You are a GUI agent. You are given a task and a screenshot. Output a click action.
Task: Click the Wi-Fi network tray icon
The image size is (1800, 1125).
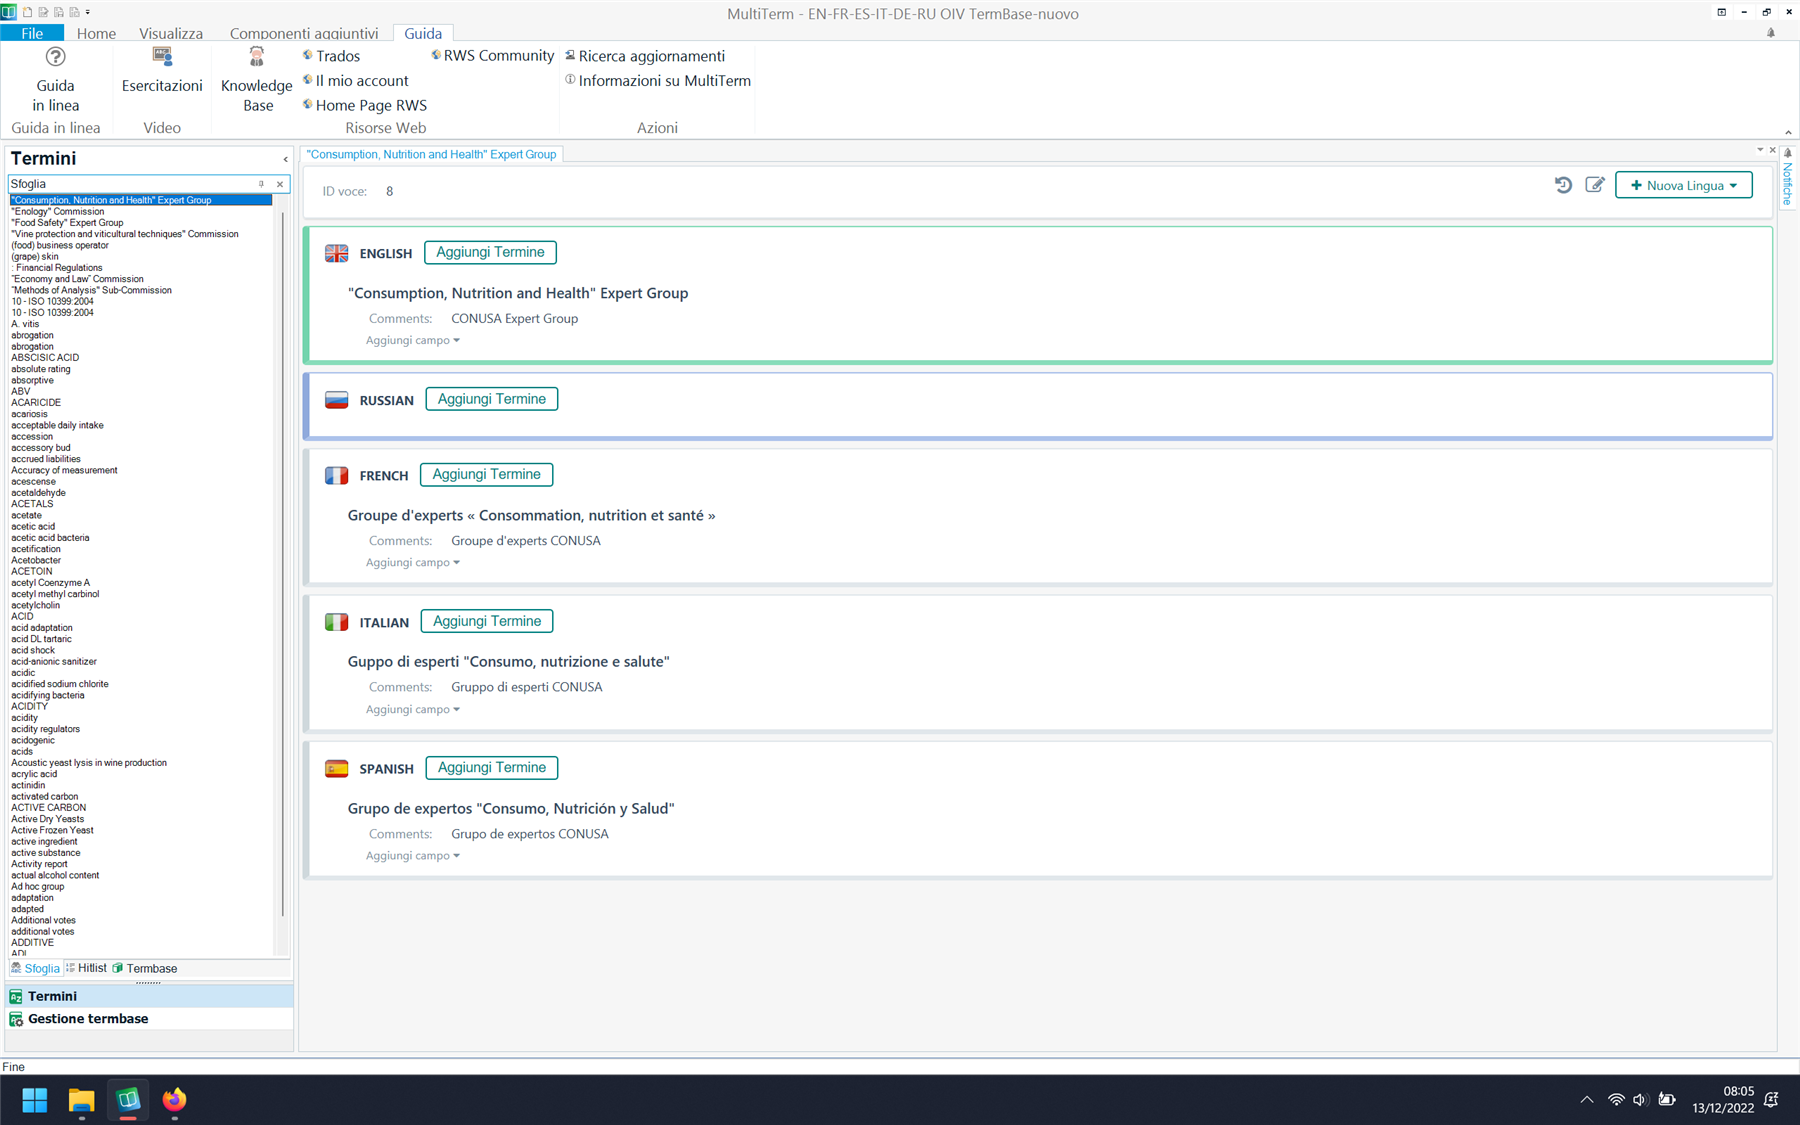click(1616, 1100)
